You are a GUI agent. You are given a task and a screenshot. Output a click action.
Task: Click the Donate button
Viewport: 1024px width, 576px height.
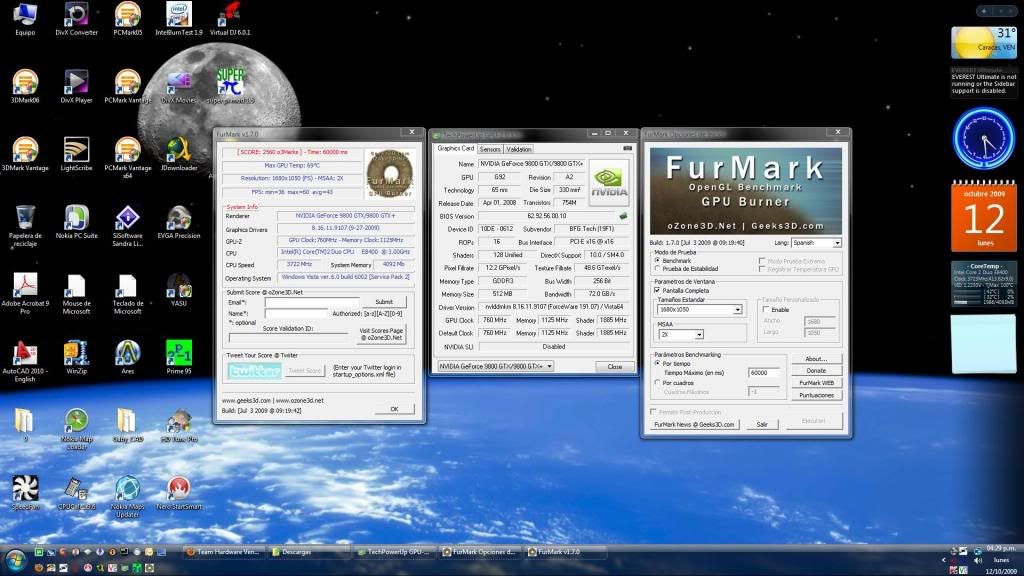(x=816, y=371)
